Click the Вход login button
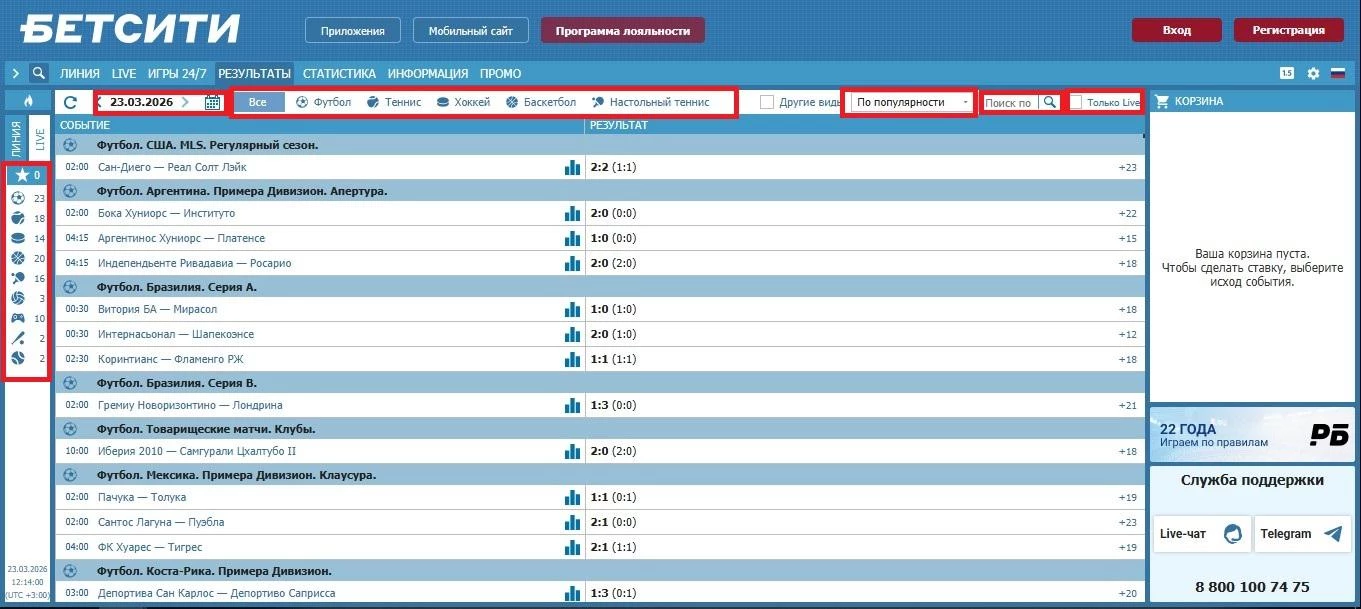The image size is (1361, 609). [x=1177, y=30]
